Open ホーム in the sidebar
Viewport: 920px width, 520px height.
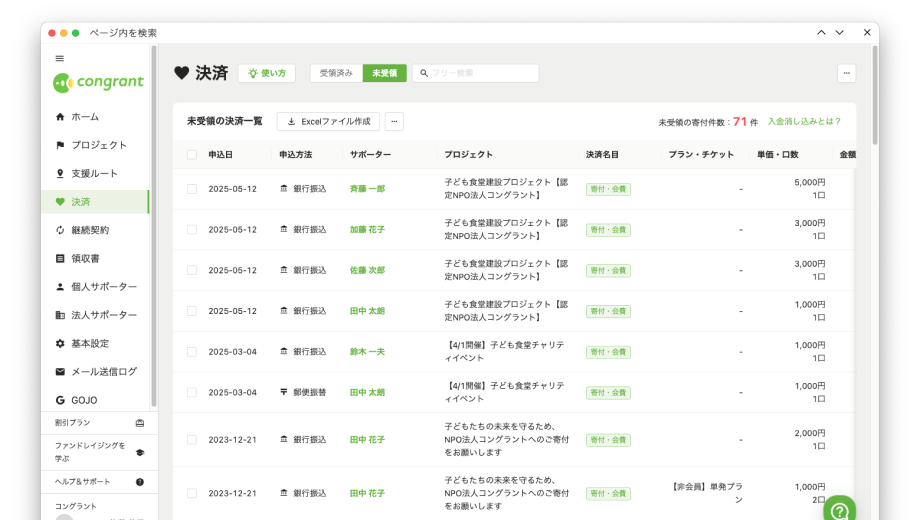click(95, 117)
